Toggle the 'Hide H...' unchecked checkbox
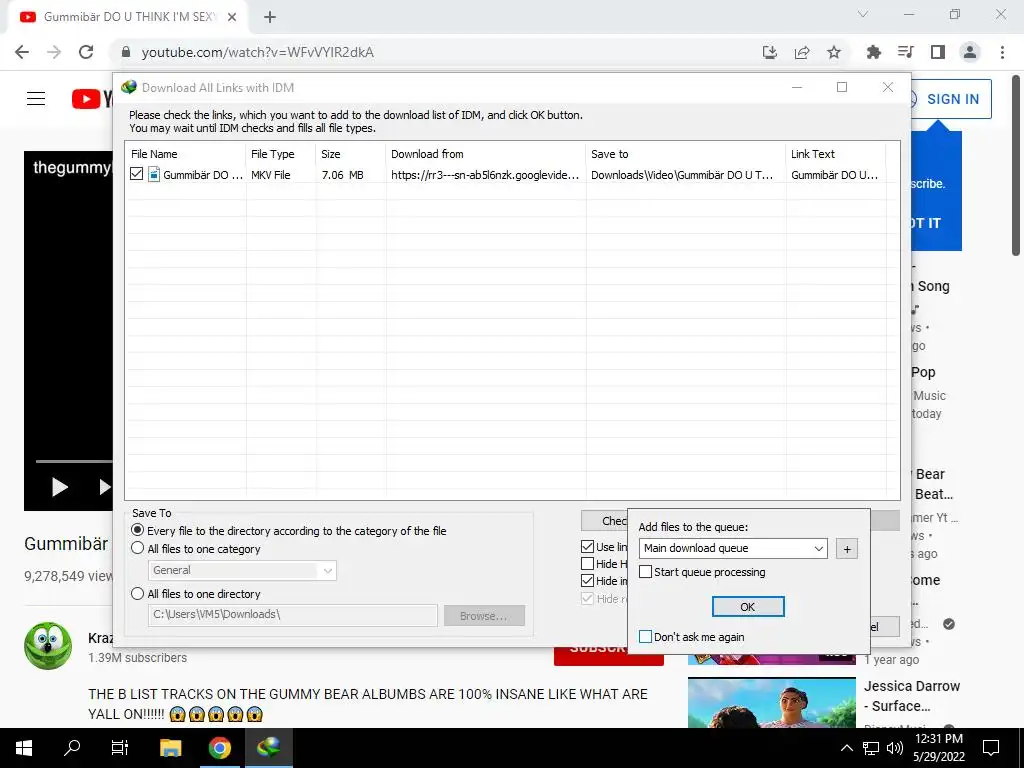This screenshot has width=1024, height=768. (x=588, y=564)
